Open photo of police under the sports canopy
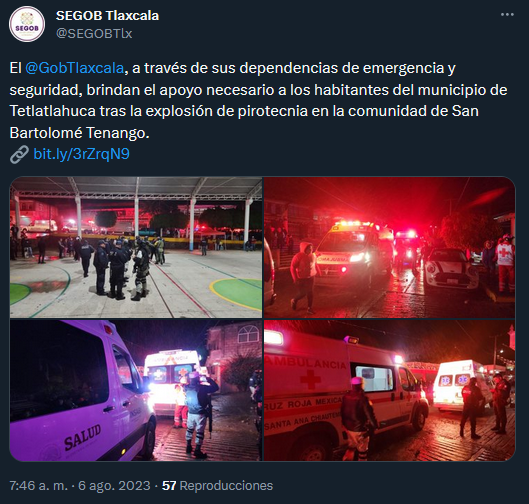 136,247
